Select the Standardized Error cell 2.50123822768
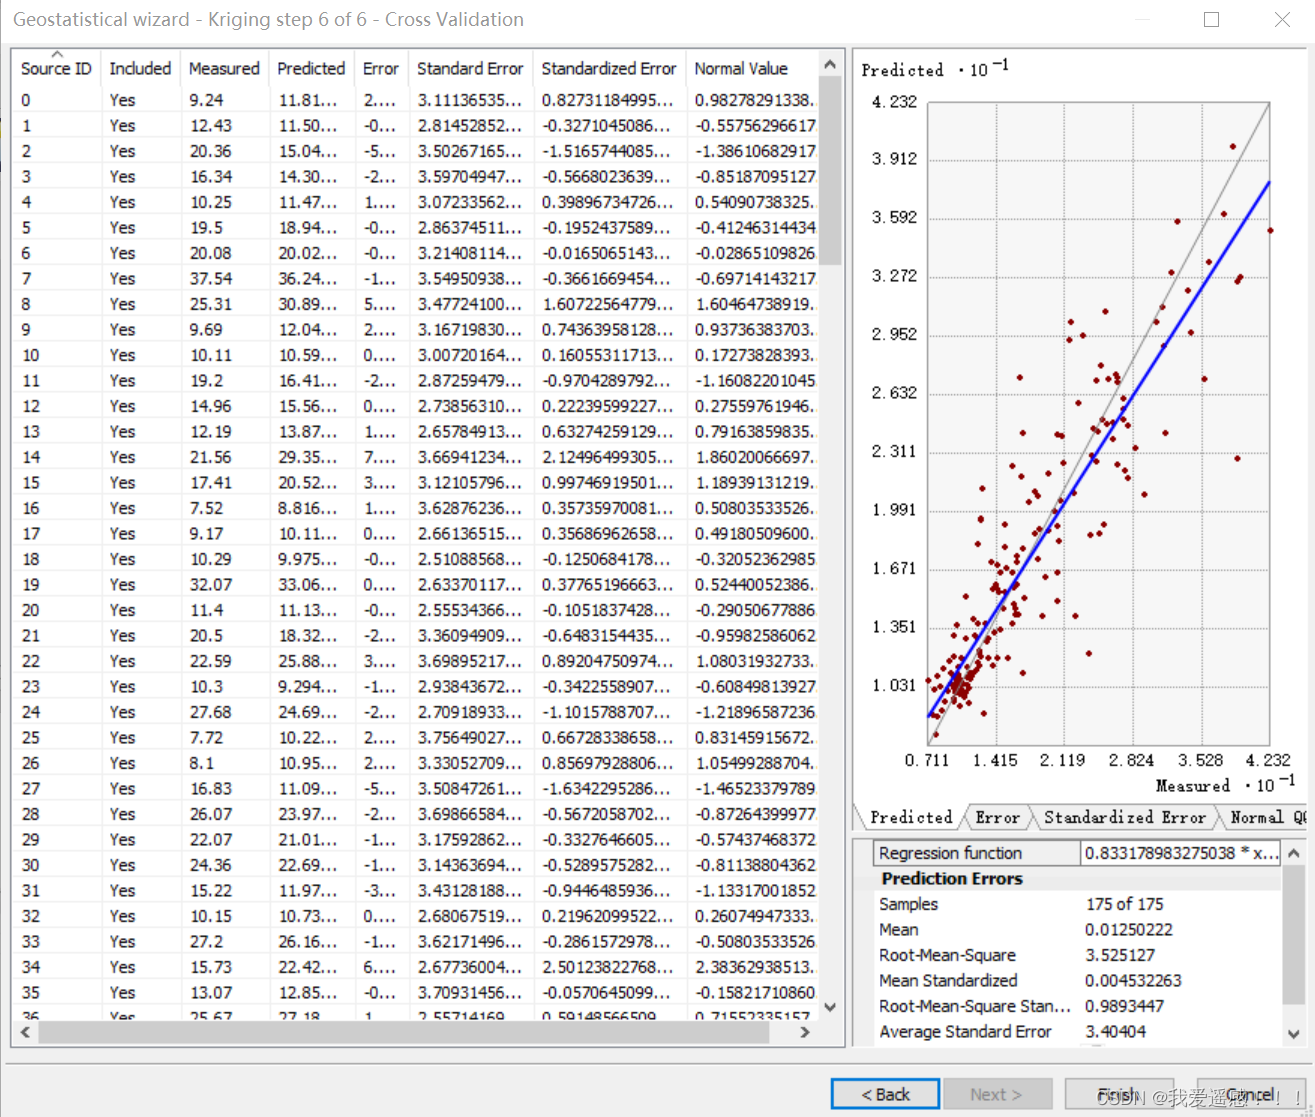Image resolution: width=1315 pixels, height=1117 pixels. 608,967
